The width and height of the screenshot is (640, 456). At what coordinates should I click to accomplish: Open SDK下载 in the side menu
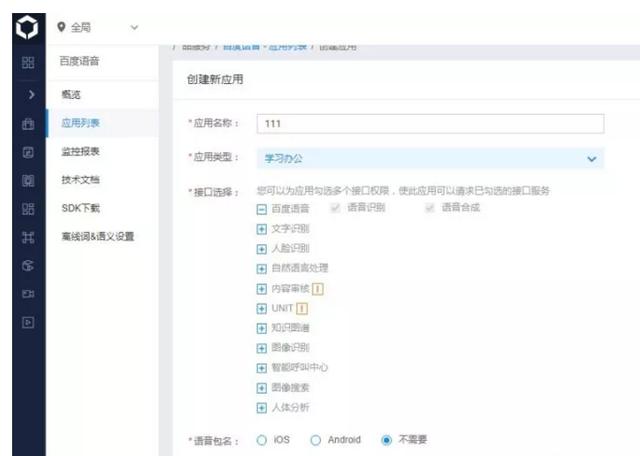(80, 208)
